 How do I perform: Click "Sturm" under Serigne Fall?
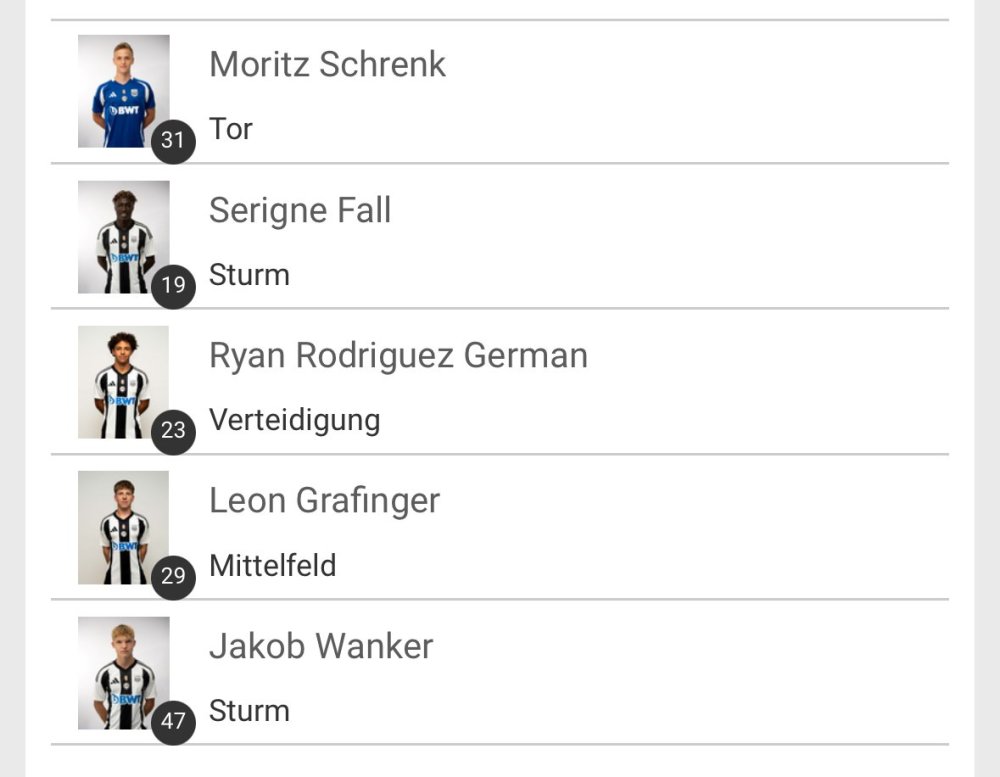(x=249, y=275)
